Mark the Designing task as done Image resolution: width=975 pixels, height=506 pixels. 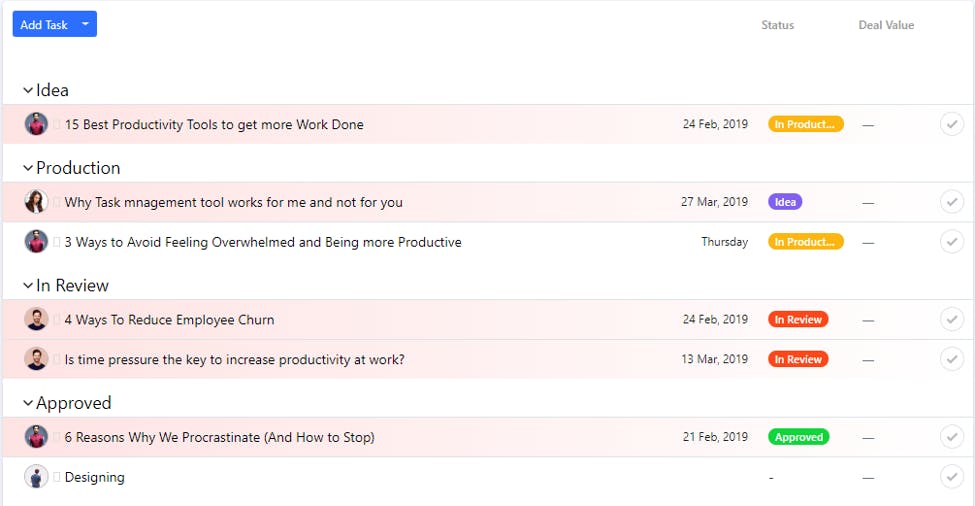coord(952,477)
